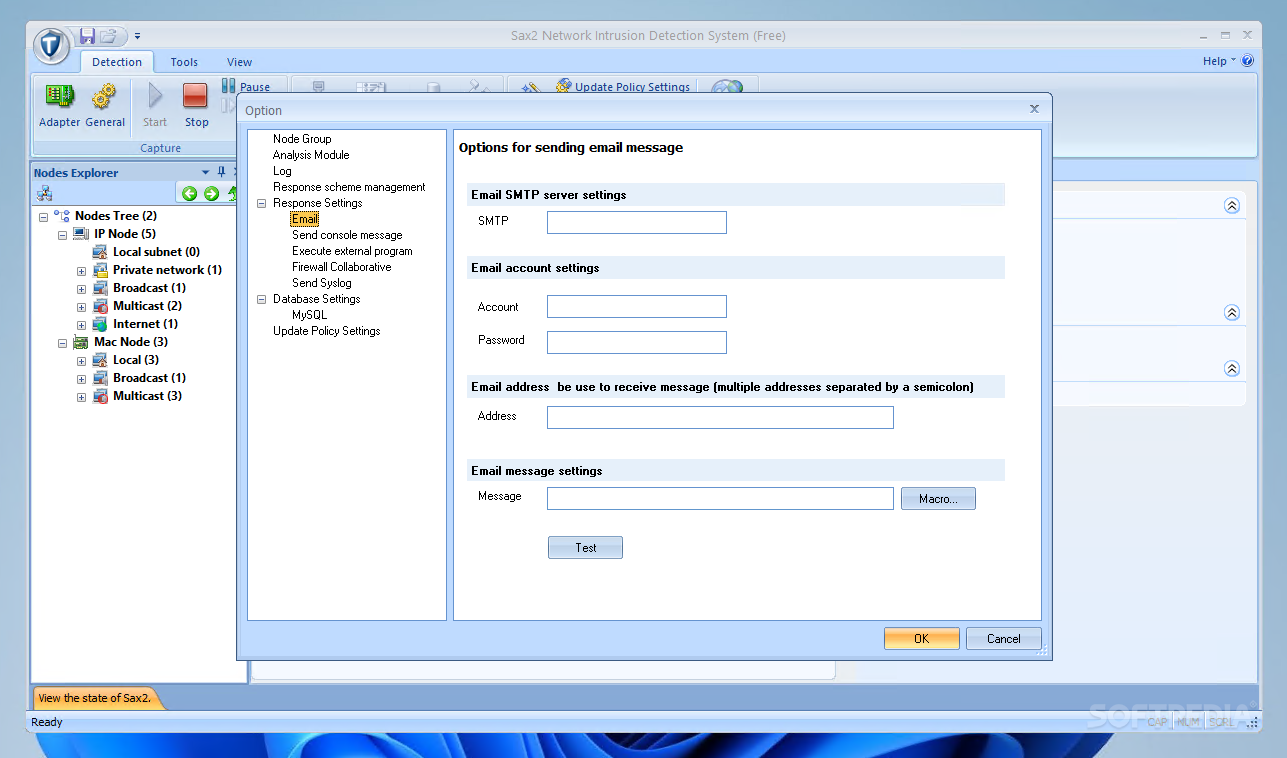Click the top collapse chevron in right pane
The image size is (1287, 758).
point(1232,205)
